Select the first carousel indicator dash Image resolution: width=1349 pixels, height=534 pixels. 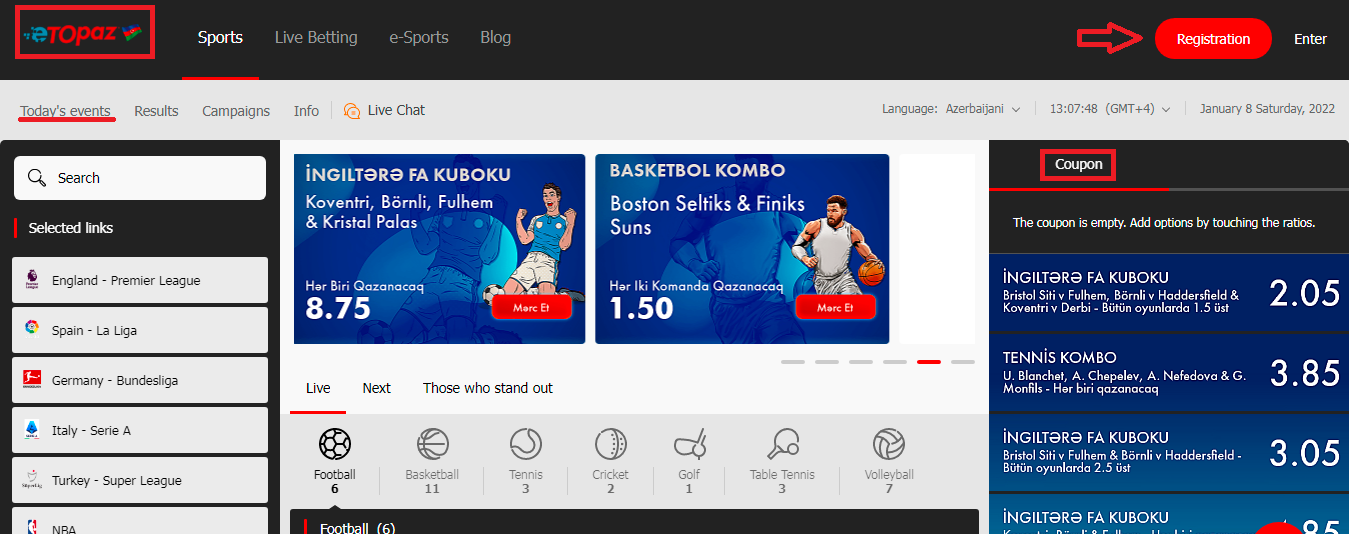(793, 362)
